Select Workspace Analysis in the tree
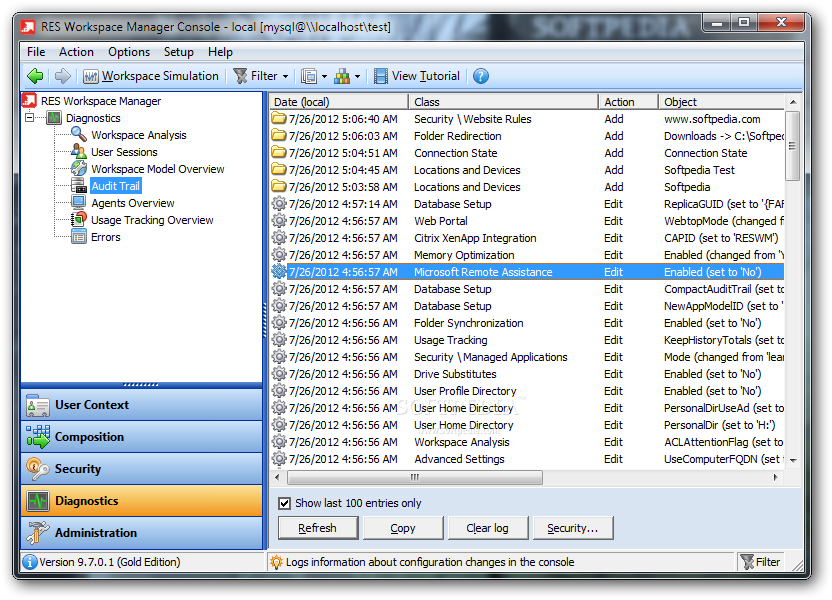 point(138,135)
